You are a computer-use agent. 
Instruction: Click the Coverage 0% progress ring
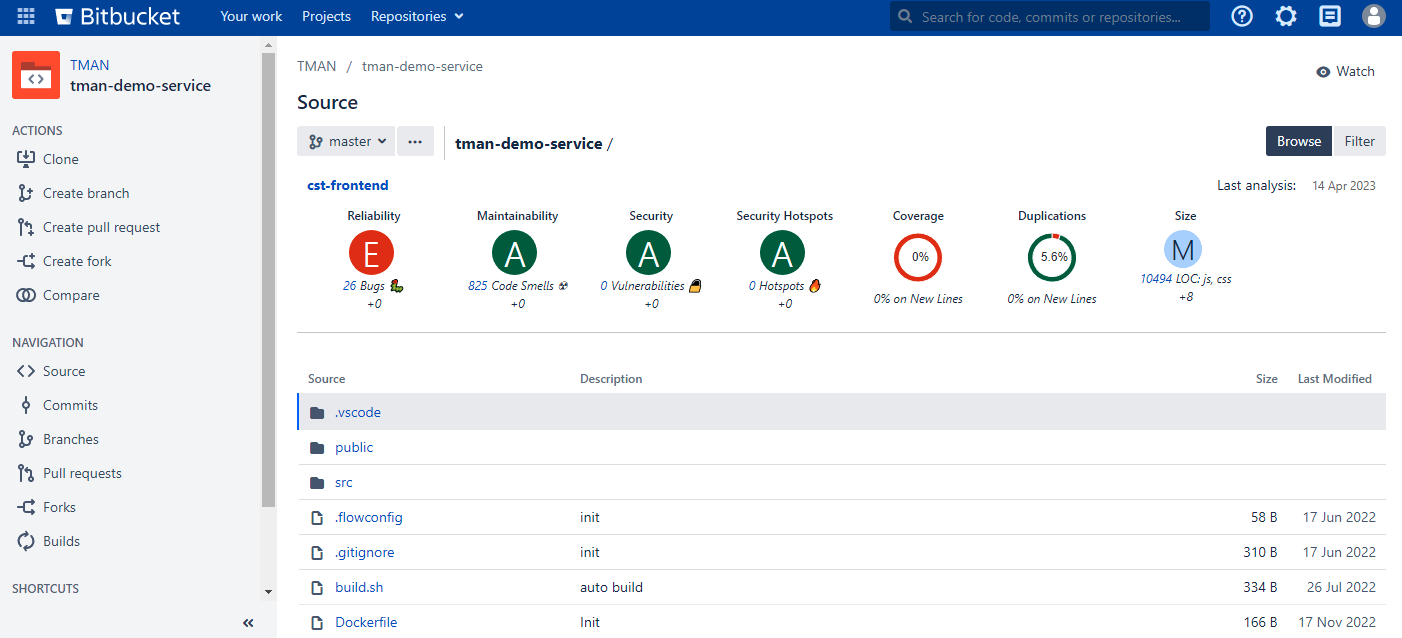pyautogui.click(x=918, y=257)
